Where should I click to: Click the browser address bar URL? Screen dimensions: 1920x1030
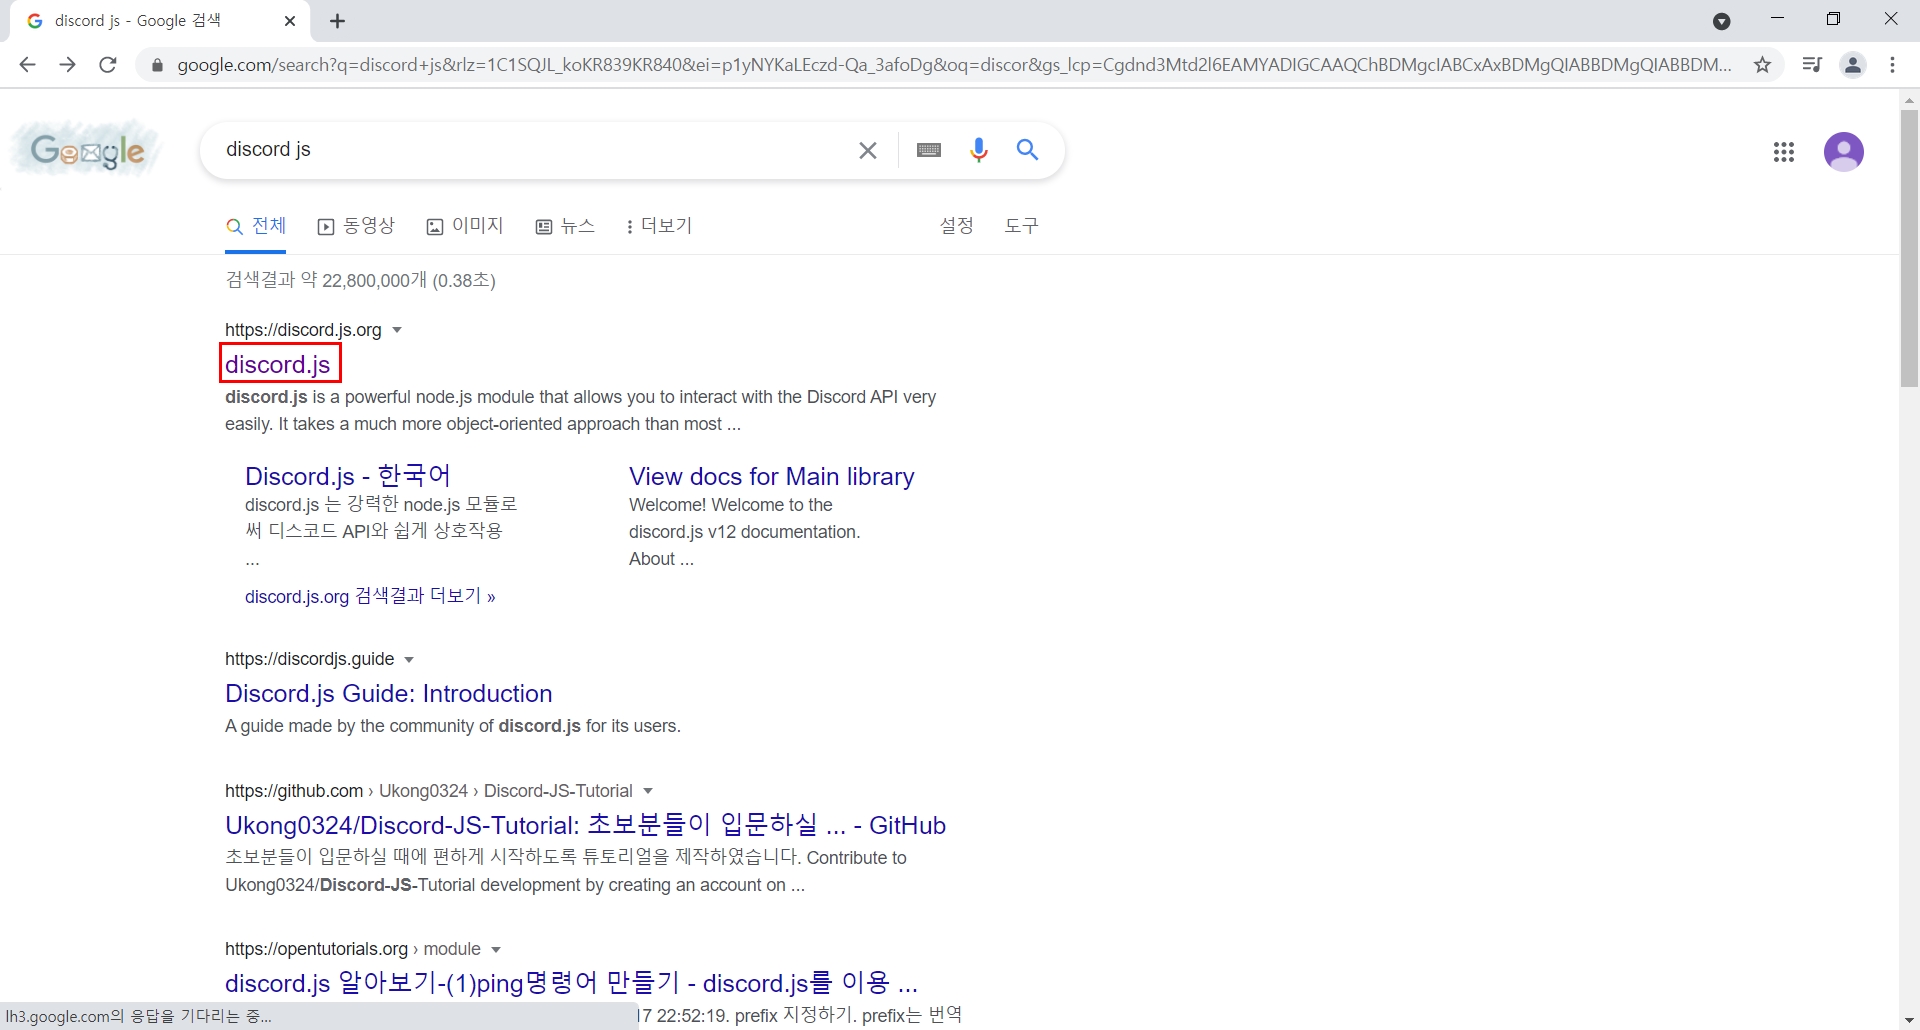(x=954, y=65)
